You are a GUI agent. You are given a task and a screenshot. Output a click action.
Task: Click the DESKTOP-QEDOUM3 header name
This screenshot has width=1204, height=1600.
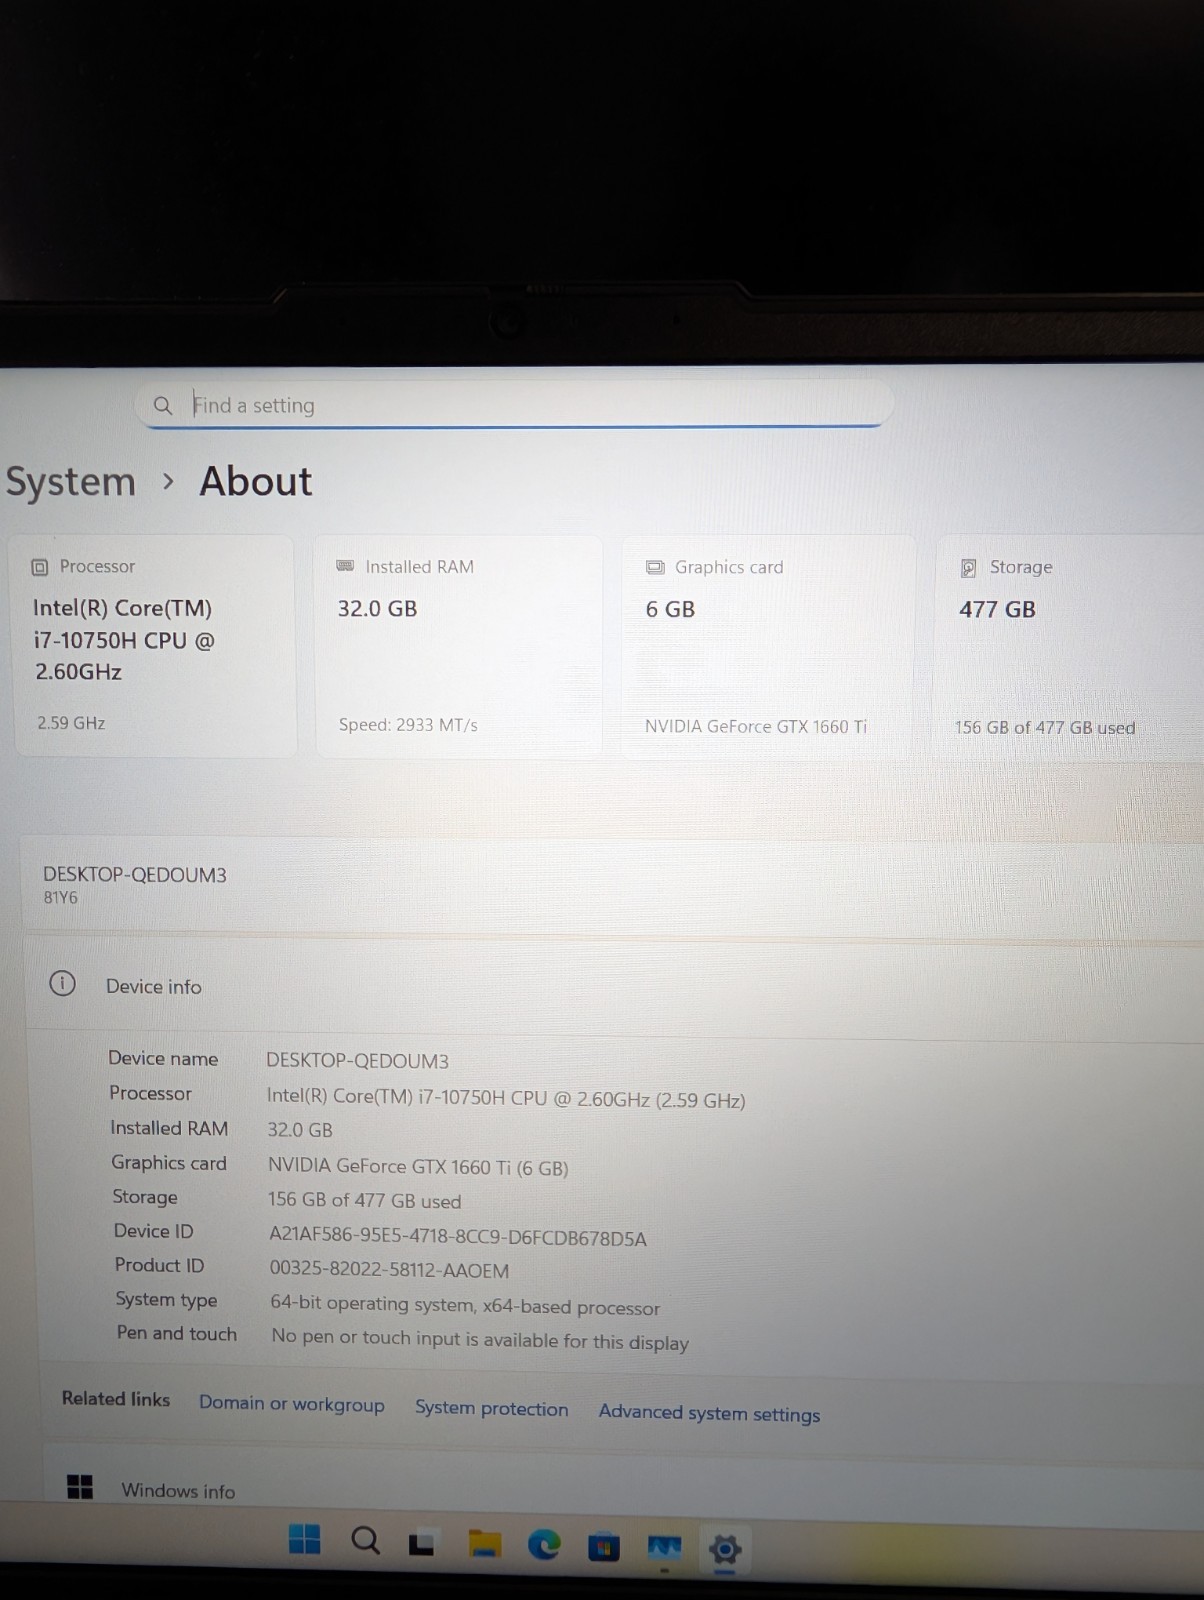(x=135, y=875)
